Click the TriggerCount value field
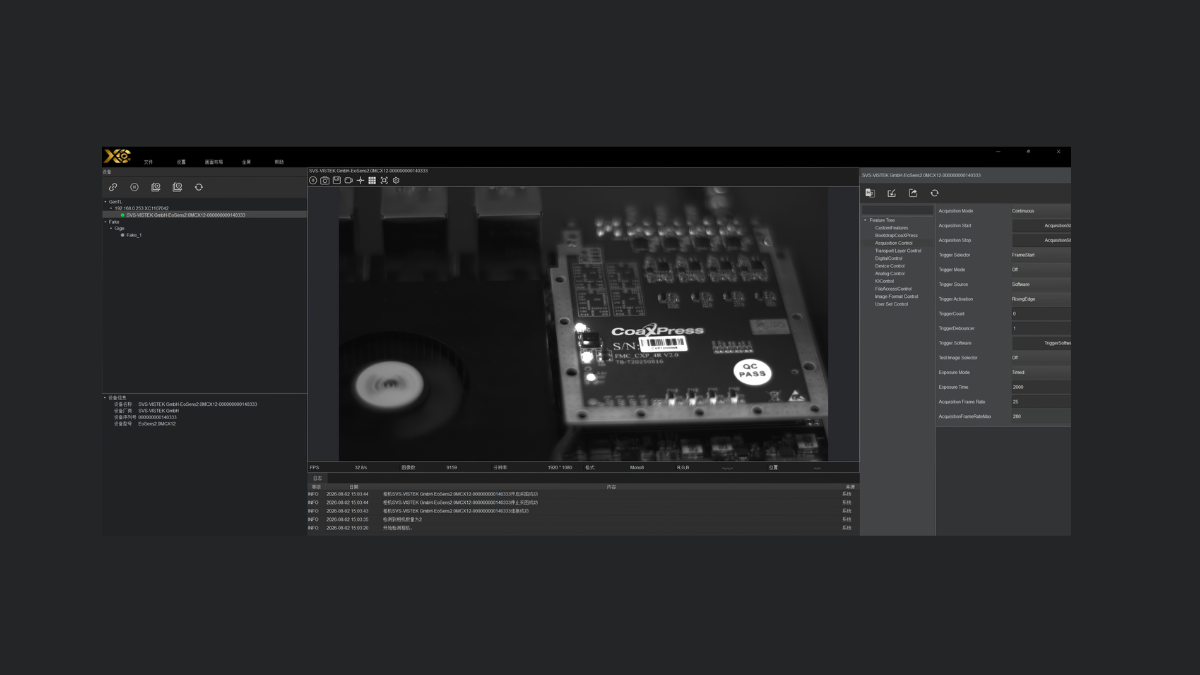The height and width of the screenshot is (675, 1200). coord(1040,314)
